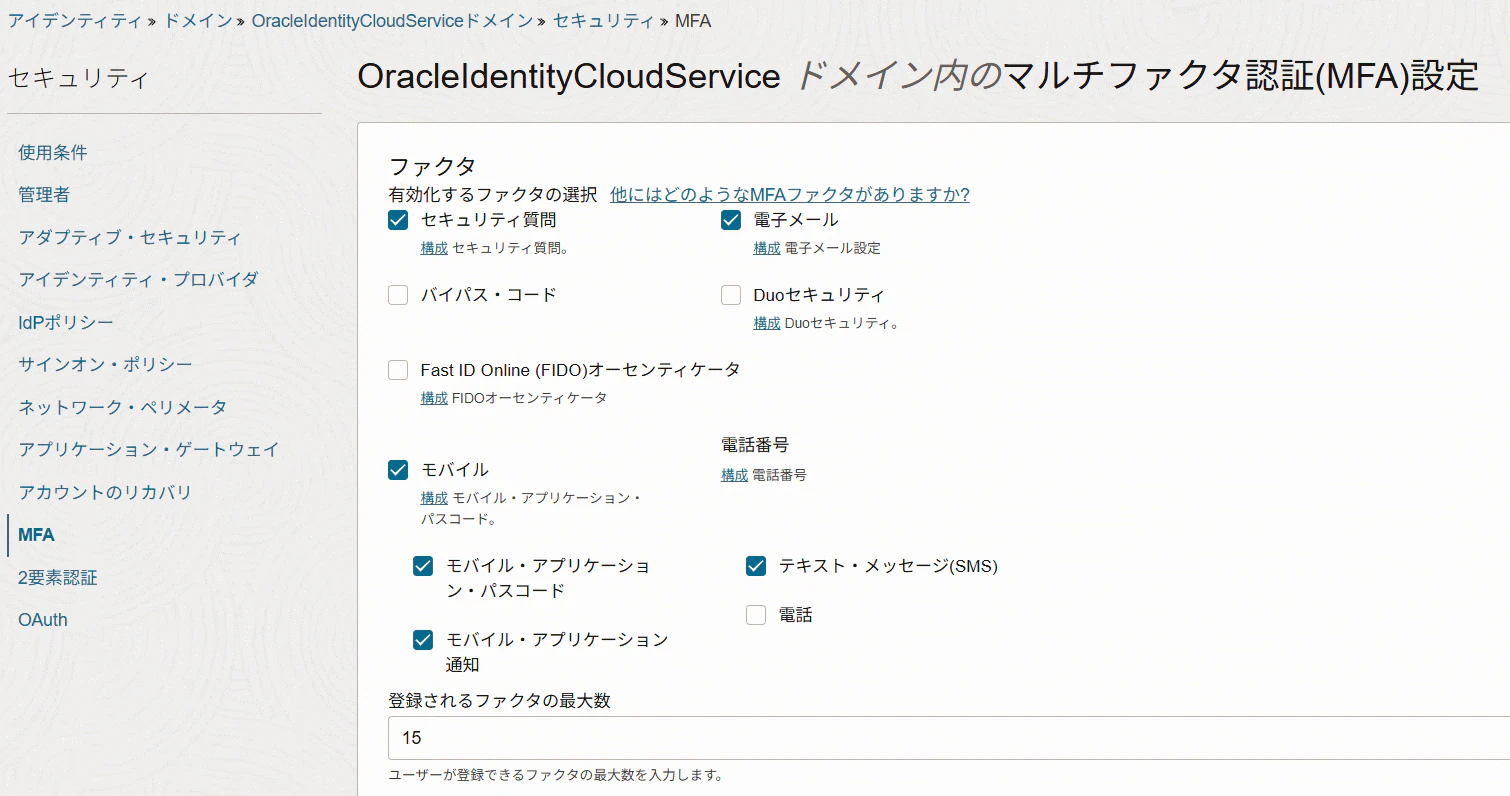
Task: Enable the バイパス・コード checkbox
Action: [x=398, y=295]
